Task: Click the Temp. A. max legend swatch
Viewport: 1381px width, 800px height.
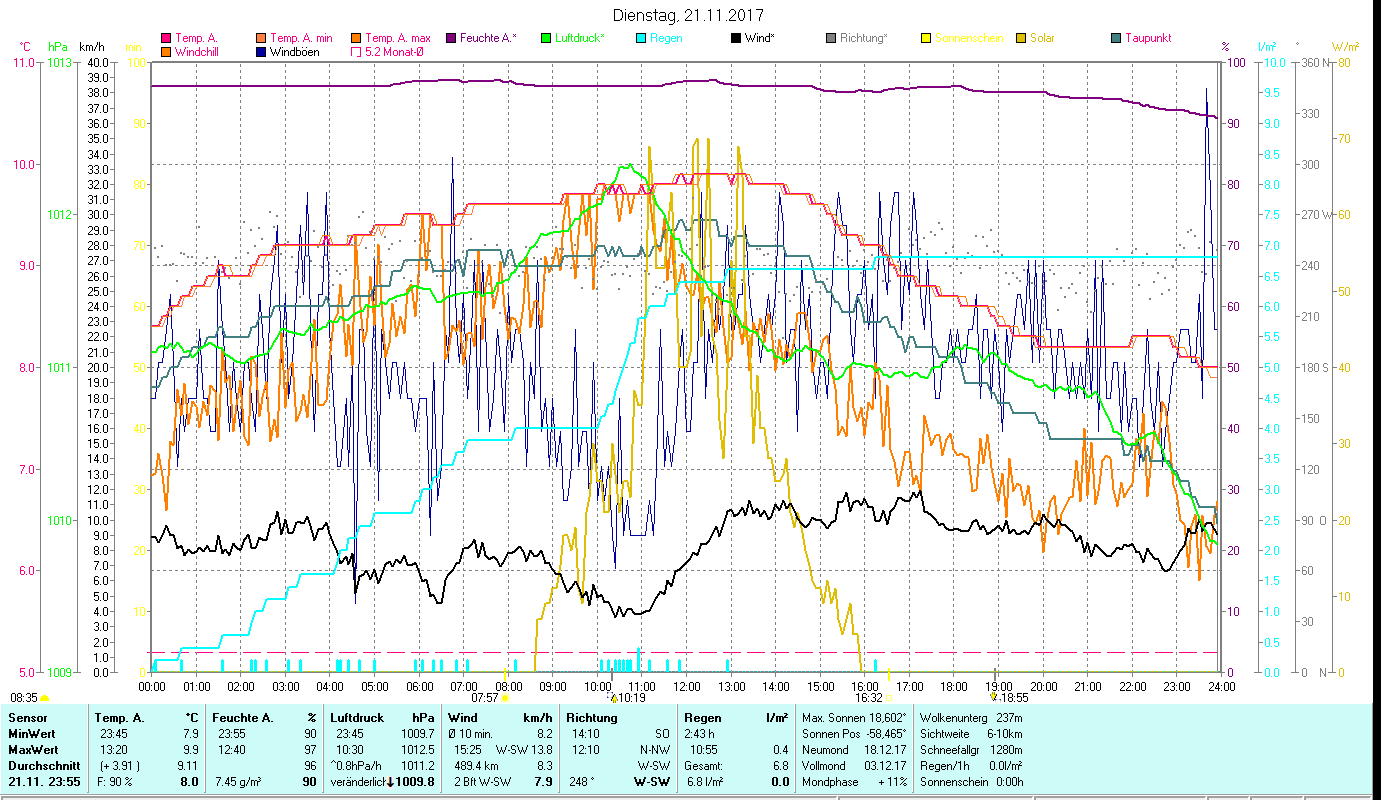Action: point(357,38)
